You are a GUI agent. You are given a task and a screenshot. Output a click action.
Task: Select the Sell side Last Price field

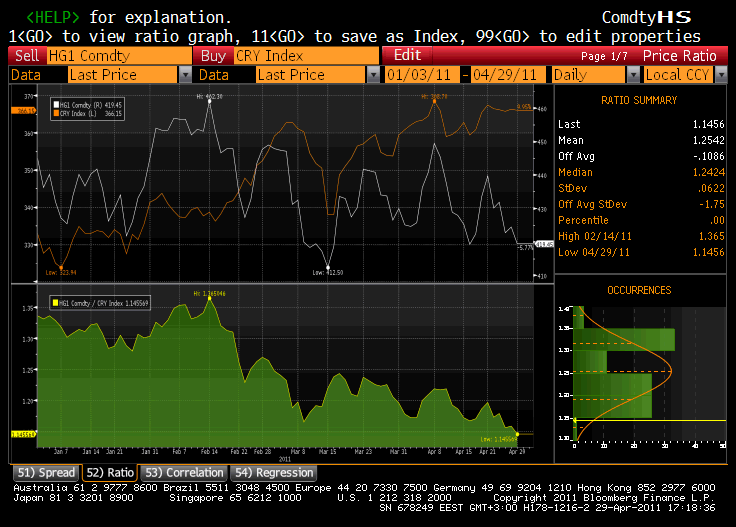(123, 75)
